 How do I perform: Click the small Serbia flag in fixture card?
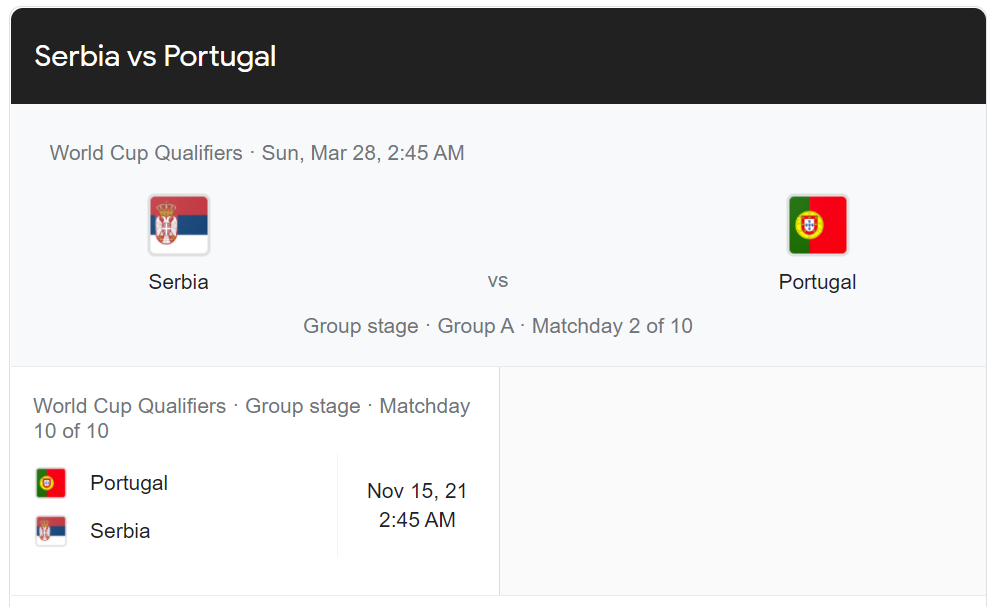coord(51,531)
